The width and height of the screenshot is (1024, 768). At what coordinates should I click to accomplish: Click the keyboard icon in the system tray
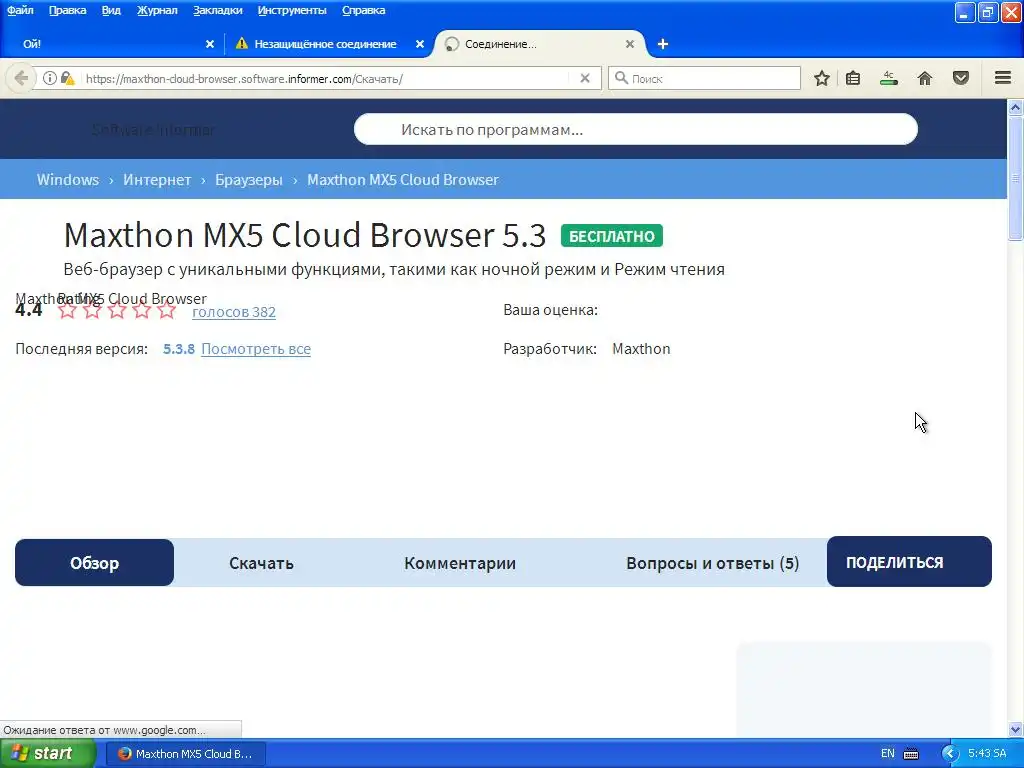pos(911,754)
